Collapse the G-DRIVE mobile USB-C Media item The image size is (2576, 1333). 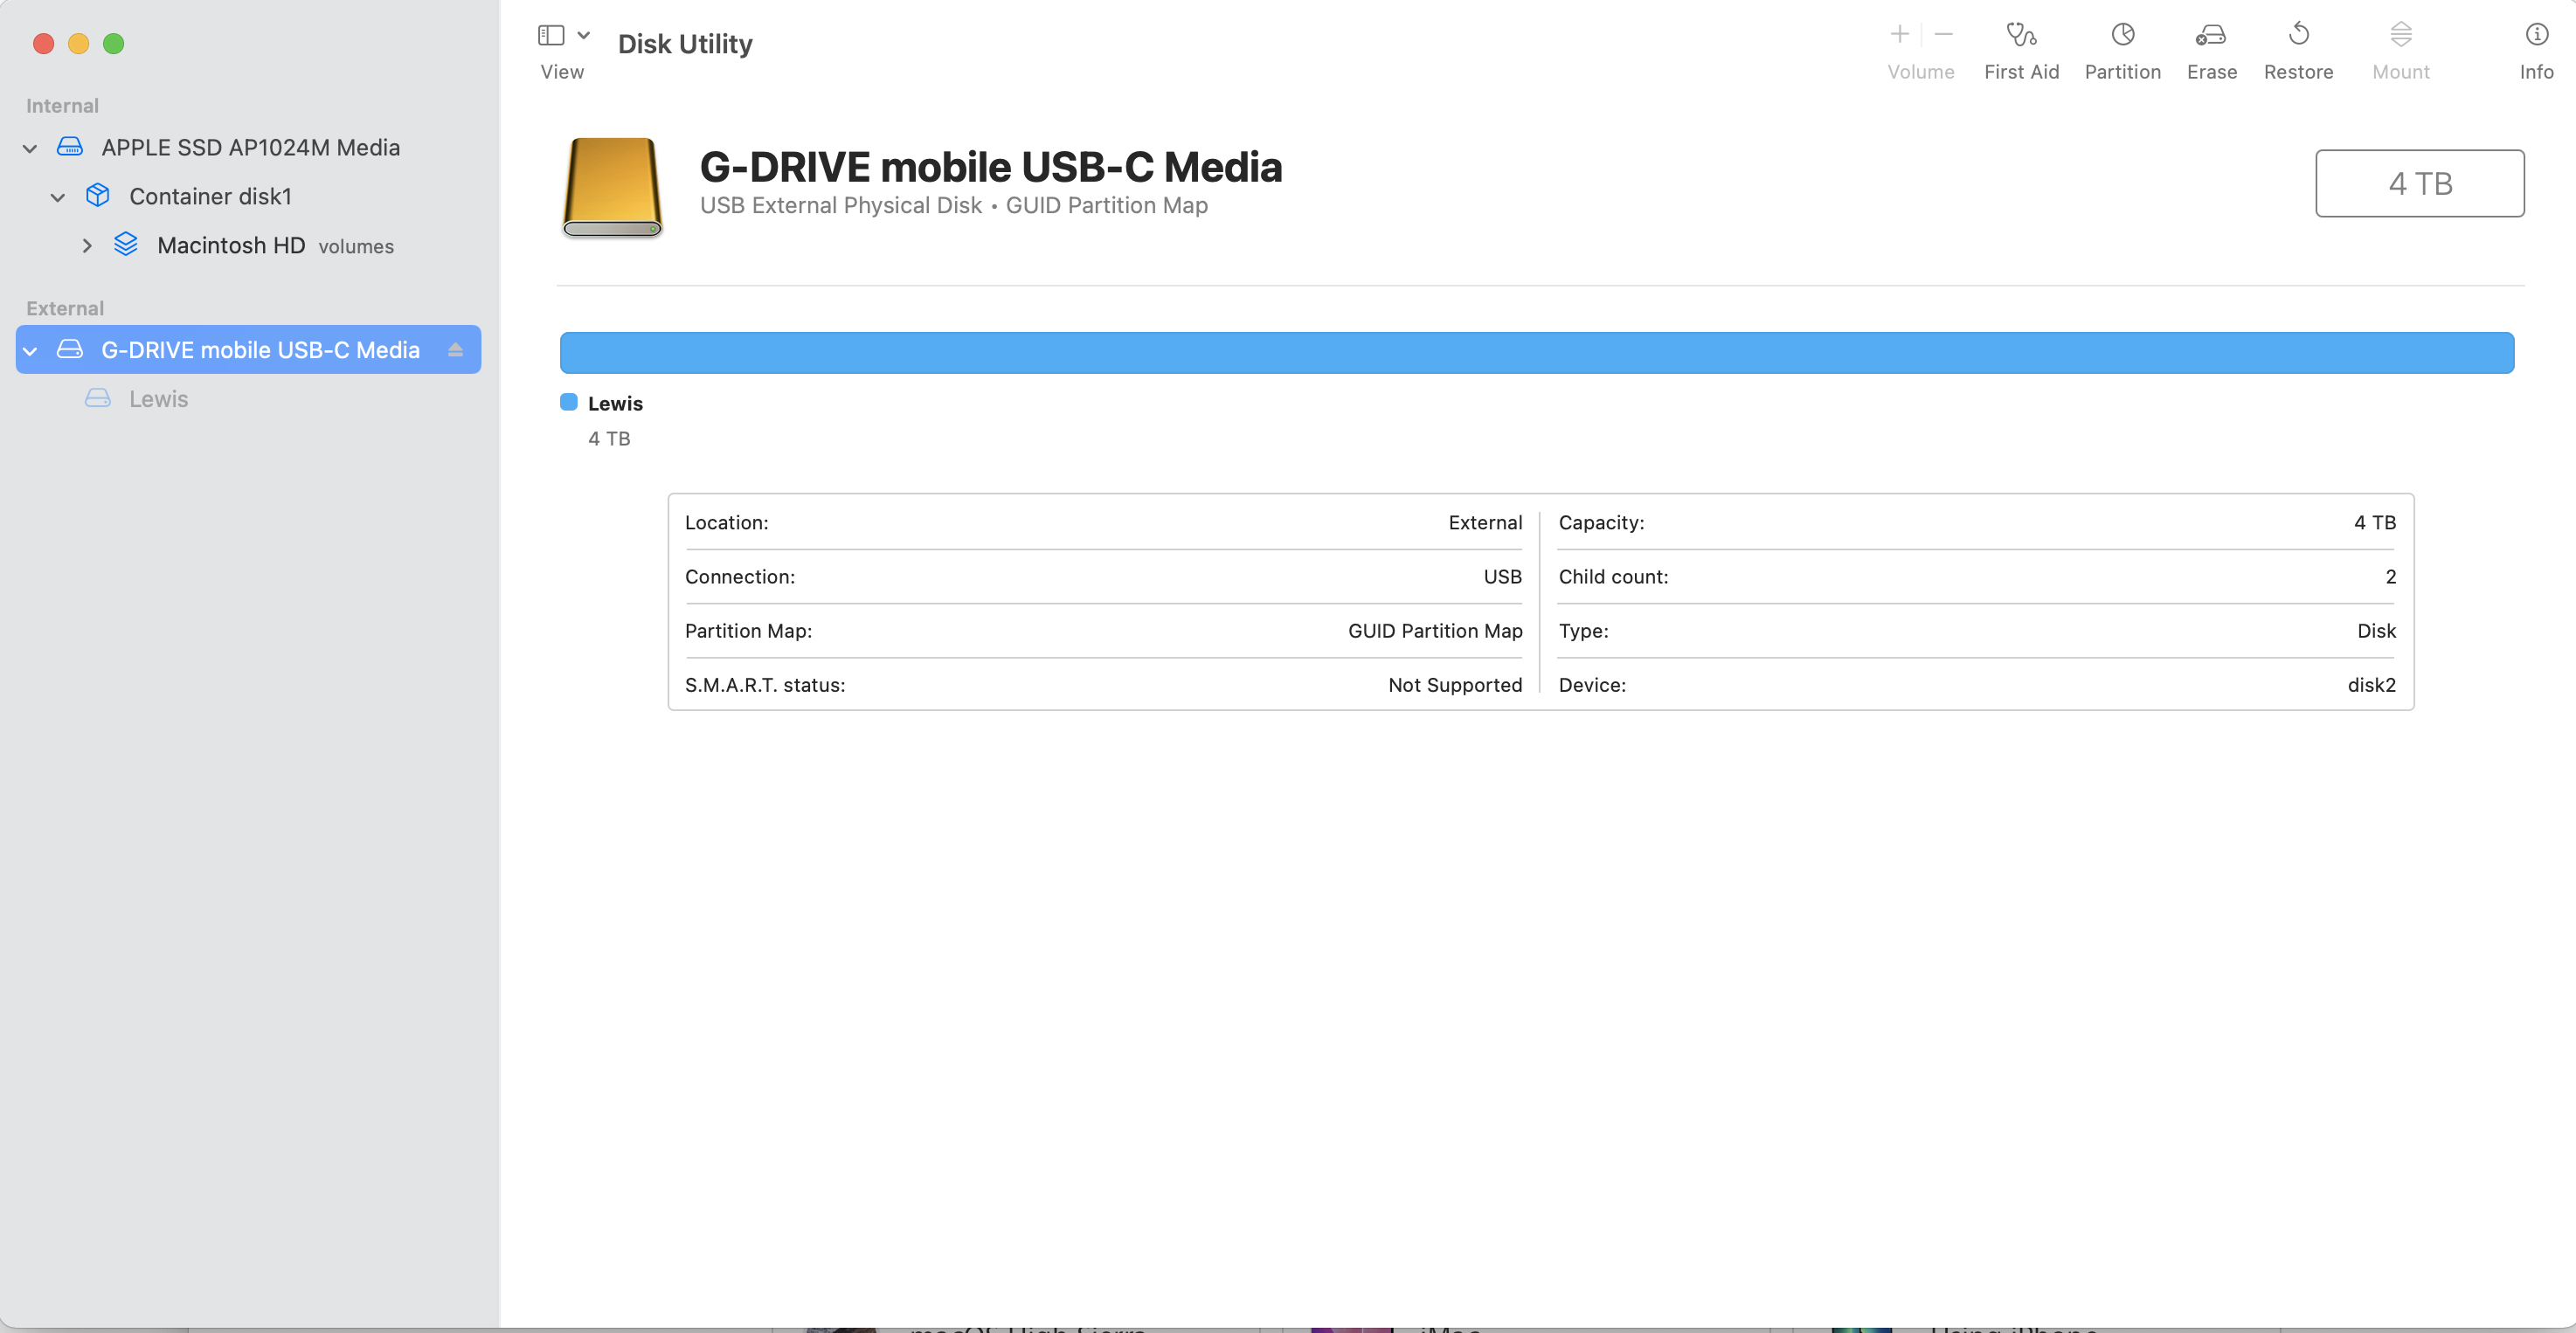(30, 351)
